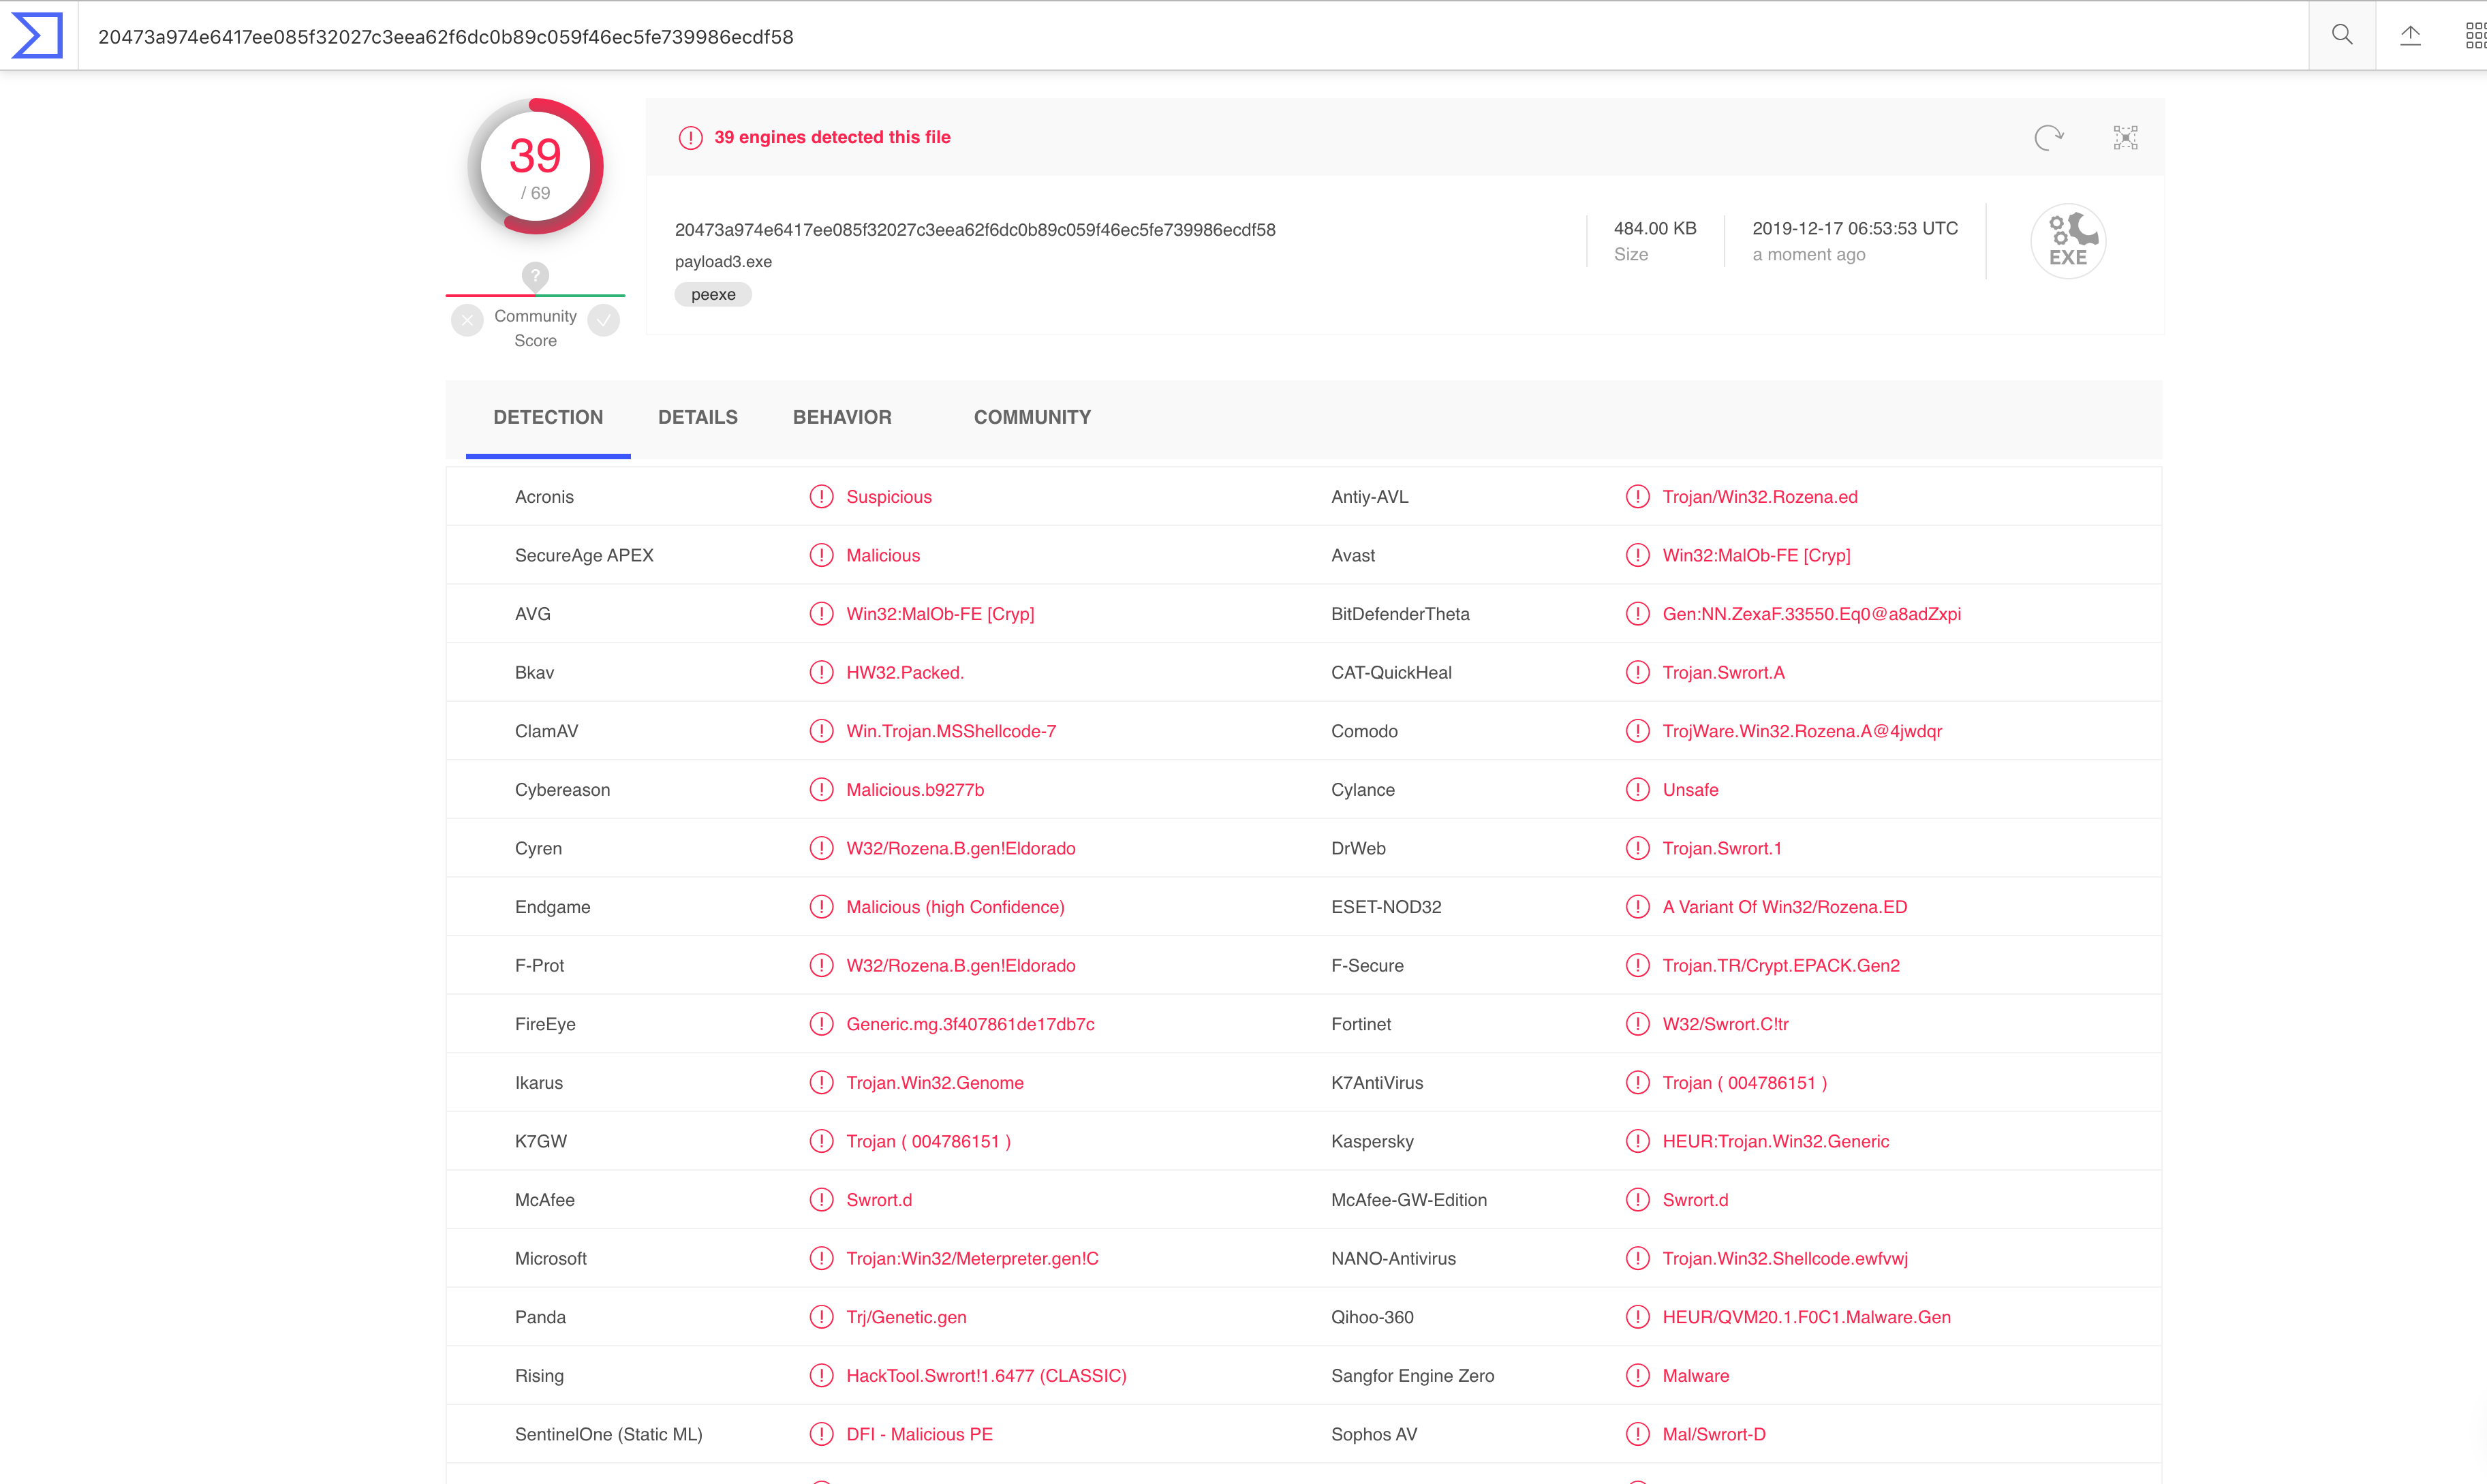Click the Cybereason engine name
This screenshot has width=2487, height=1484.
[x=562, y=790]
